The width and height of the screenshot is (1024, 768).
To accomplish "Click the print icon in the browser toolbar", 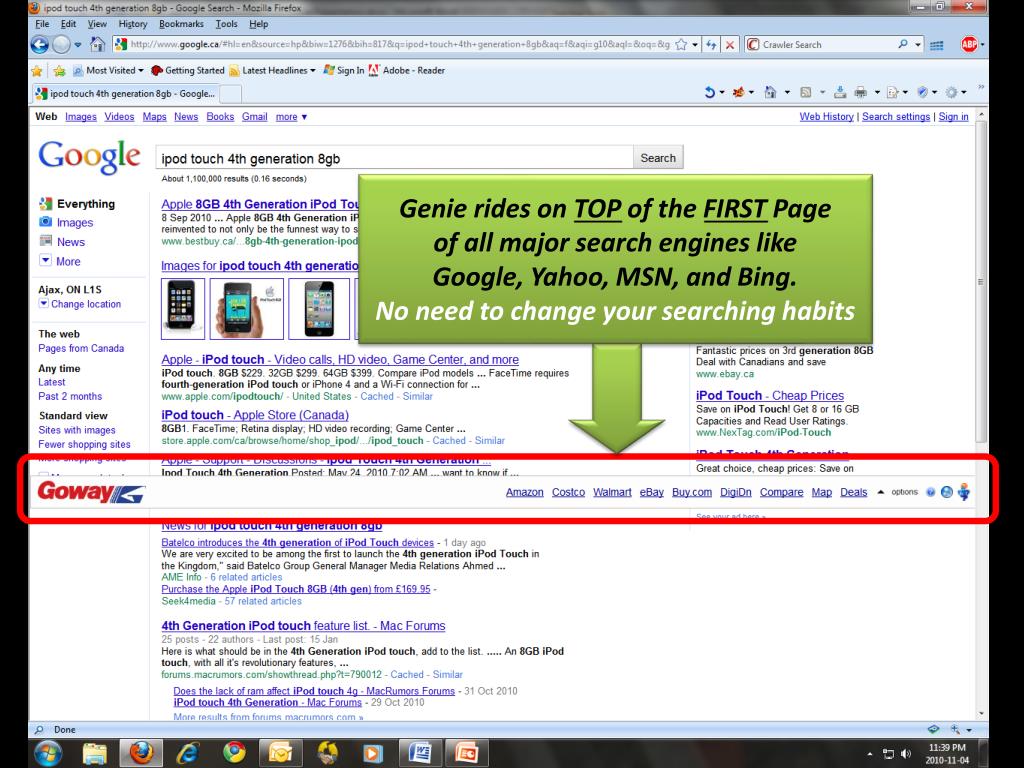I will coord(861,92).
